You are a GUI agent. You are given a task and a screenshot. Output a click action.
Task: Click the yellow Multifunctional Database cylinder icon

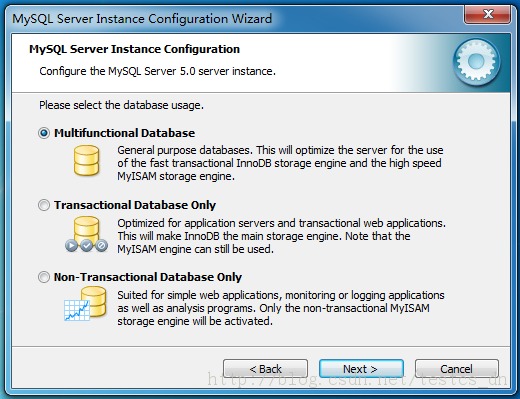86,161
